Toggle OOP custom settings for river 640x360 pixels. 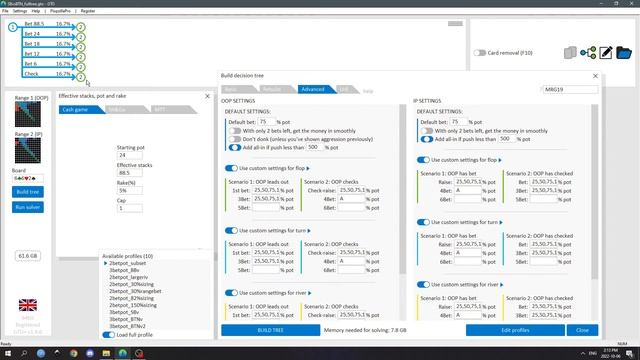[231, 293]
